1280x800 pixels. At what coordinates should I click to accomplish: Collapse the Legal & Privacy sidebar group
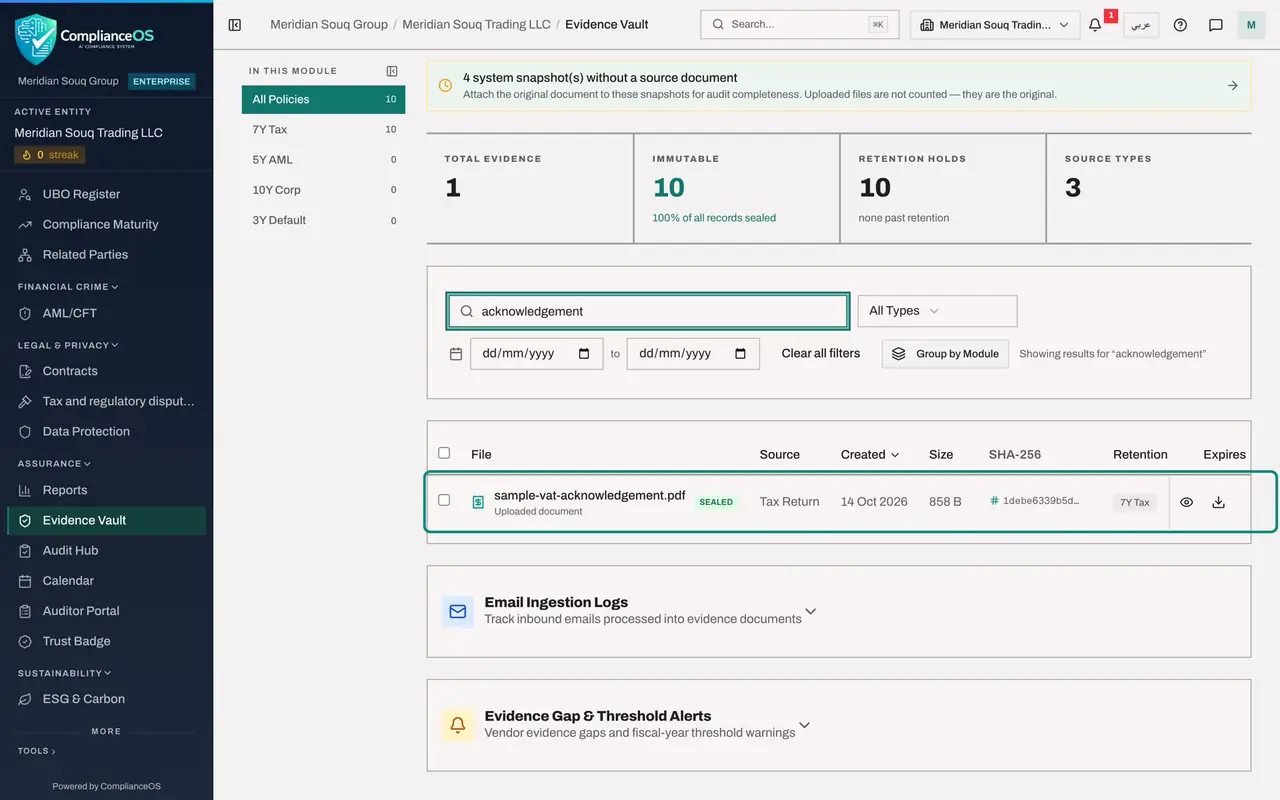tap(68, 345)
